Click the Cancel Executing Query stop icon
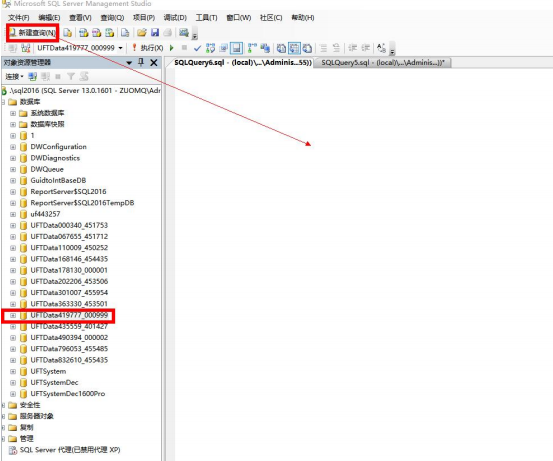553x461 pixels. tap(184, 48)
